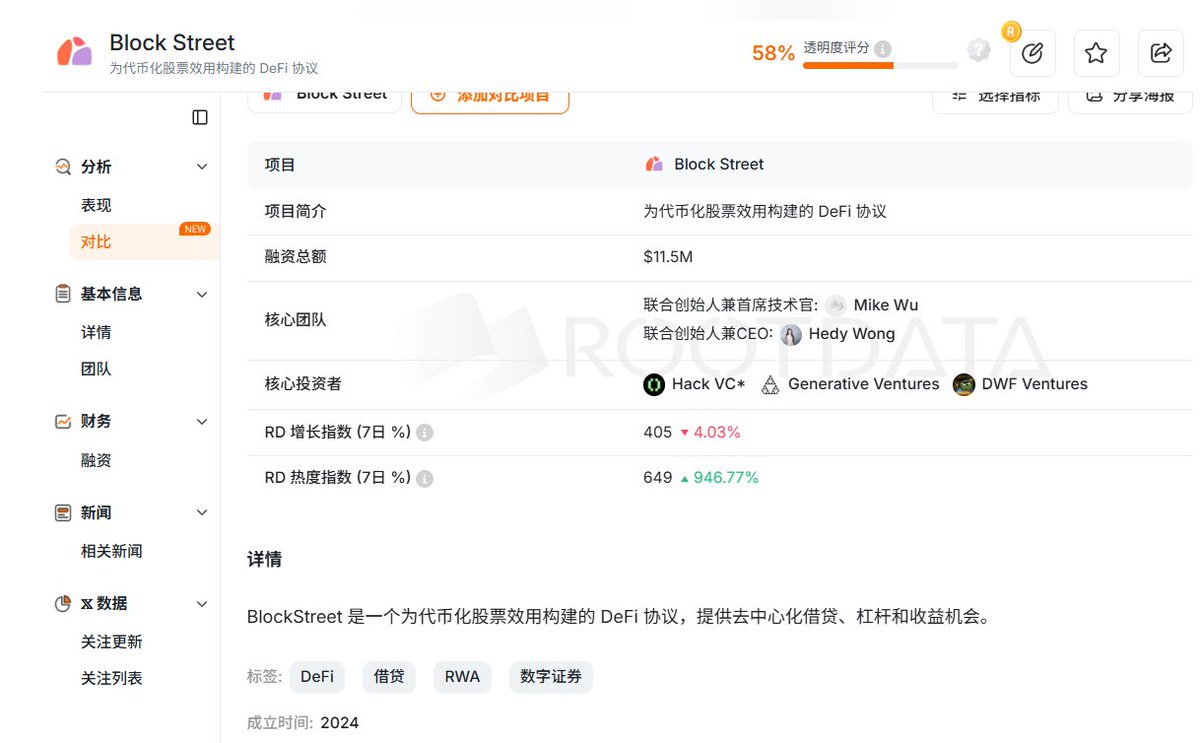Image resolution: width=1200 pixels, height=743 pixels.
Task: Click the orange R badge icon
Action: (x=1010, y=32)
